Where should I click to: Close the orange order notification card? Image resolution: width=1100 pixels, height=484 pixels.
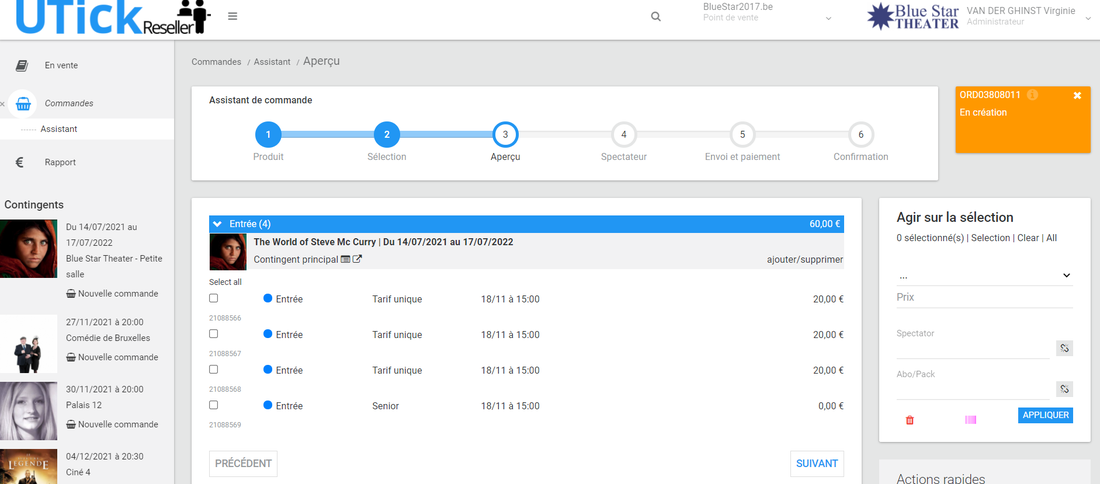[1077, 95]
